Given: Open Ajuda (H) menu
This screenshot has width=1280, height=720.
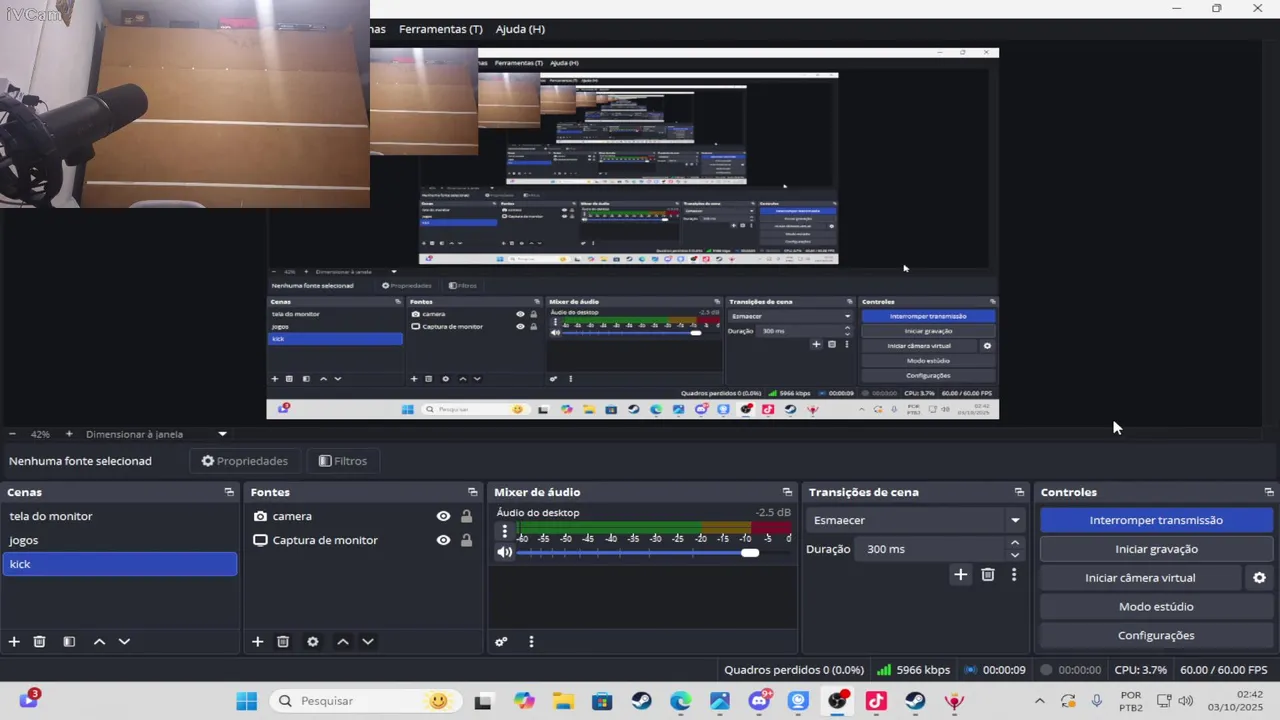Looking at the screenshot, I should [x=520, y=29].
